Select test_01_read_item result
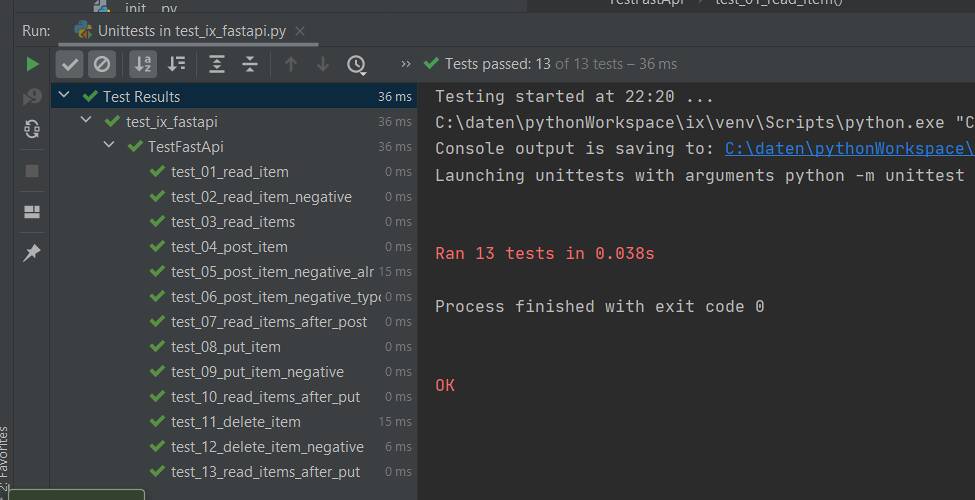 pyautogui.click(x=234, y=172)
